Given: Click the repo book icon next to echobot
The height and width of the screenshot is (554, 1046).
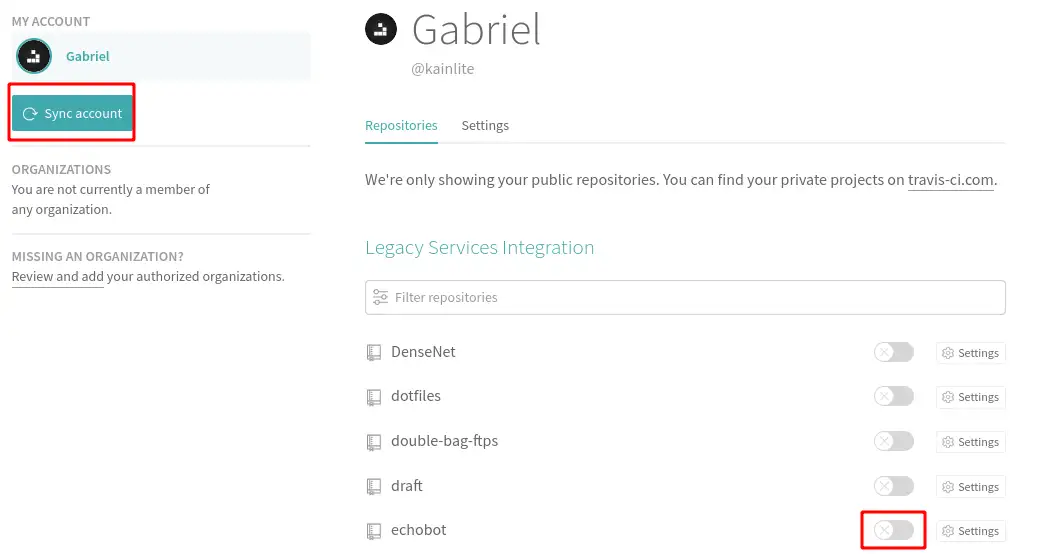Looking at the screenshot, I should [374, 531].
